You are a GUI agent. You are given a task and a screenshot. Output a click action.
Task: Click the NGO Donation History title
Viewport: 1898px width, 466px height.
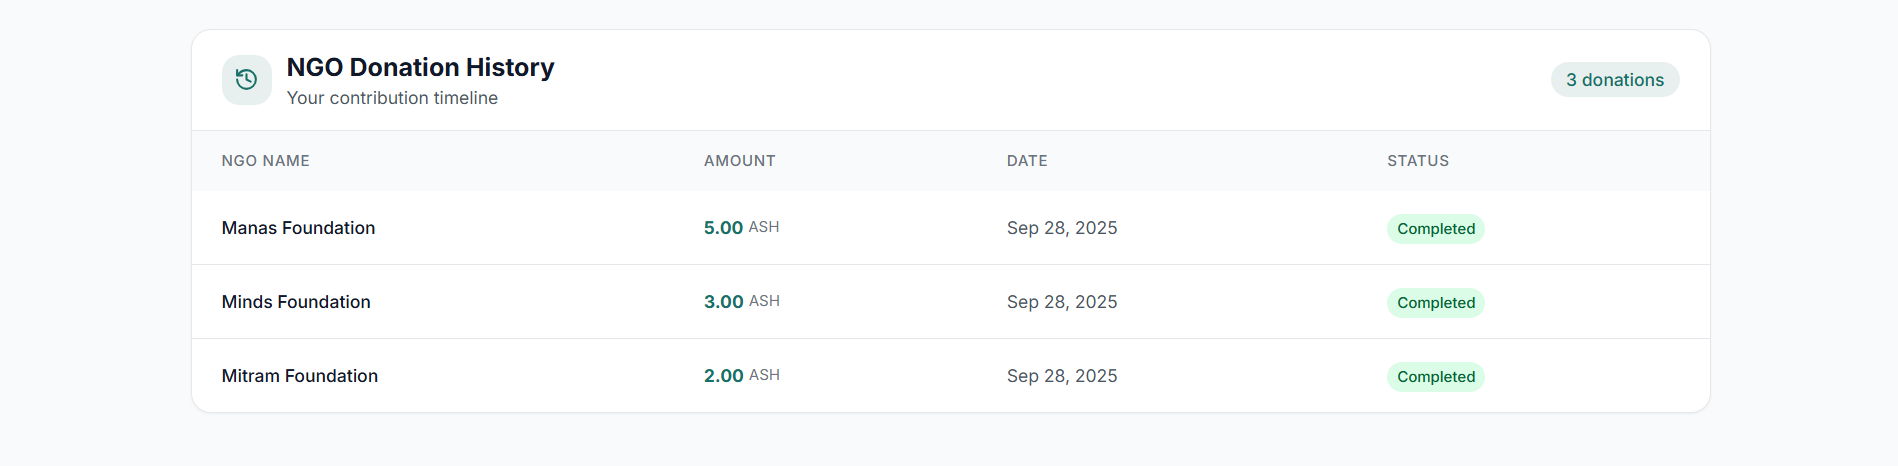tap(420, 67)
